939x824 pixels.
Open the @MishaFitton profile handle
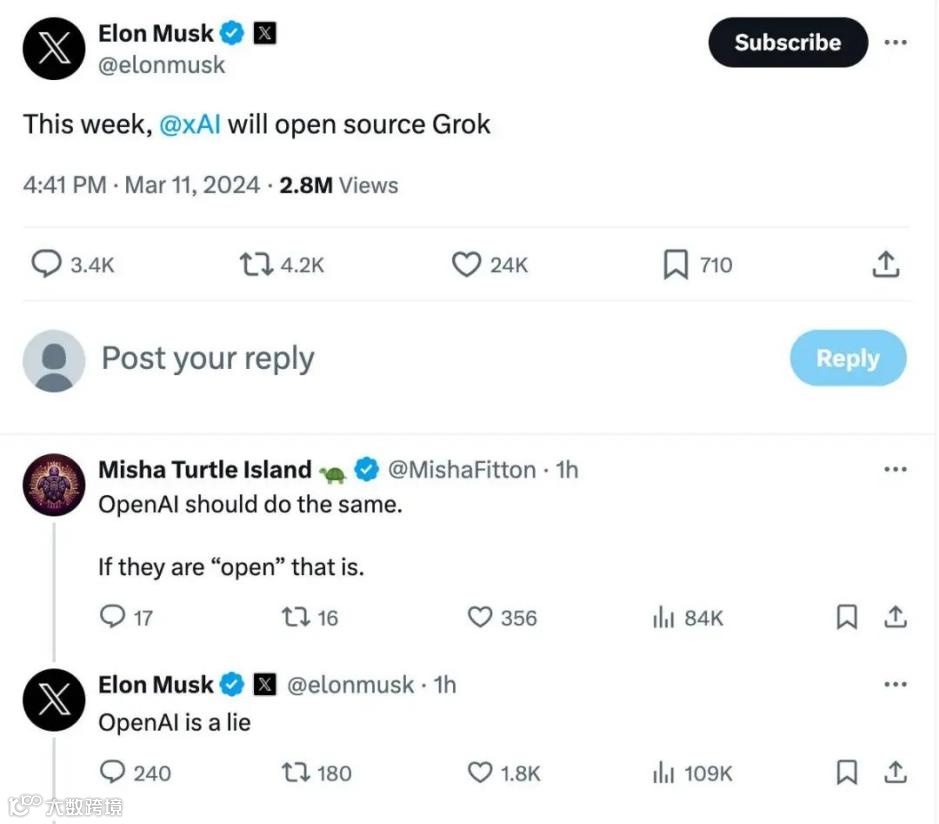coord(461,470)
